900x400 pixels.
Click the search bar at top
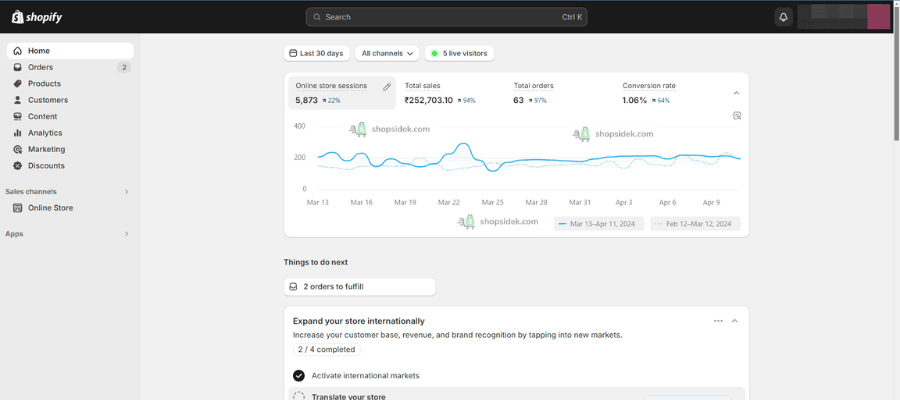[x=446, y=17]
